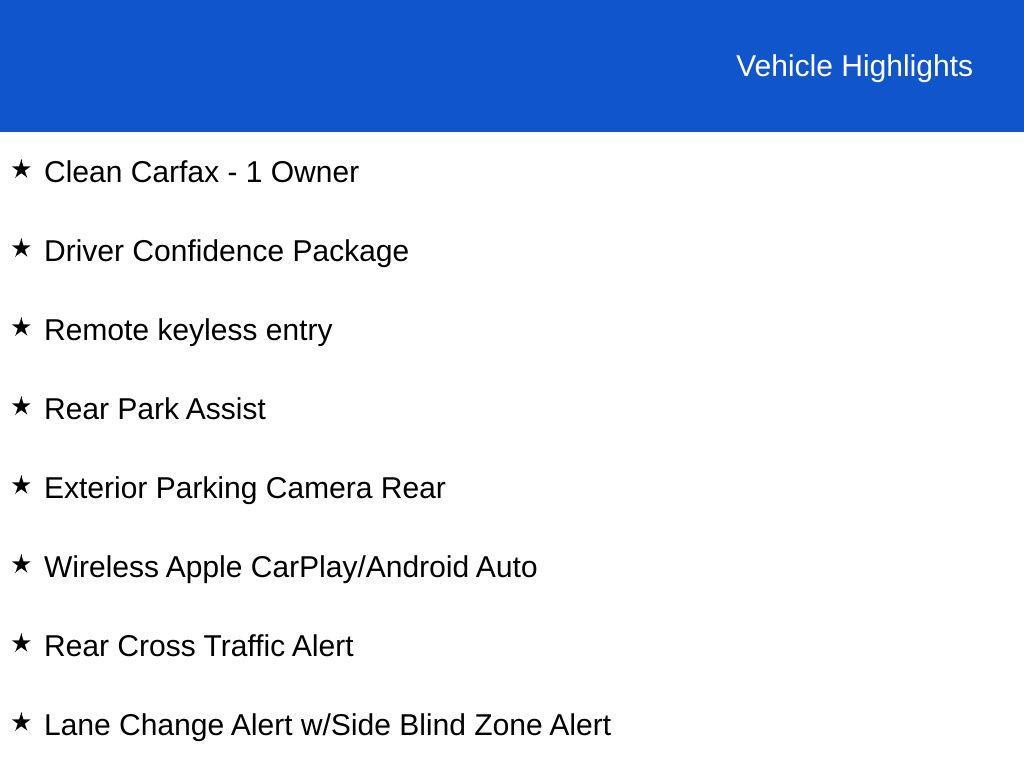Click the Remote keyless entry text

[x=188, y=330]
